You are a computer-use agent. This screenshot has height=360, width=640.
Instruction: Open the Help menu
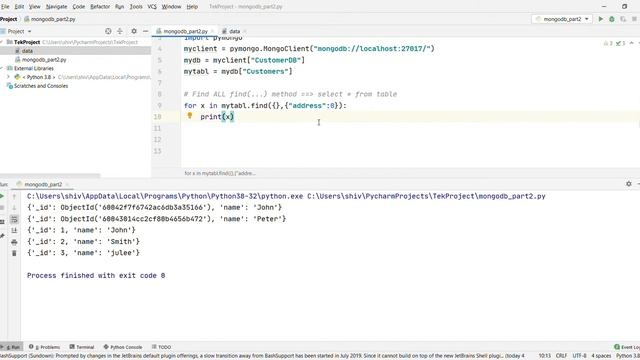click(x=192, y=7)
